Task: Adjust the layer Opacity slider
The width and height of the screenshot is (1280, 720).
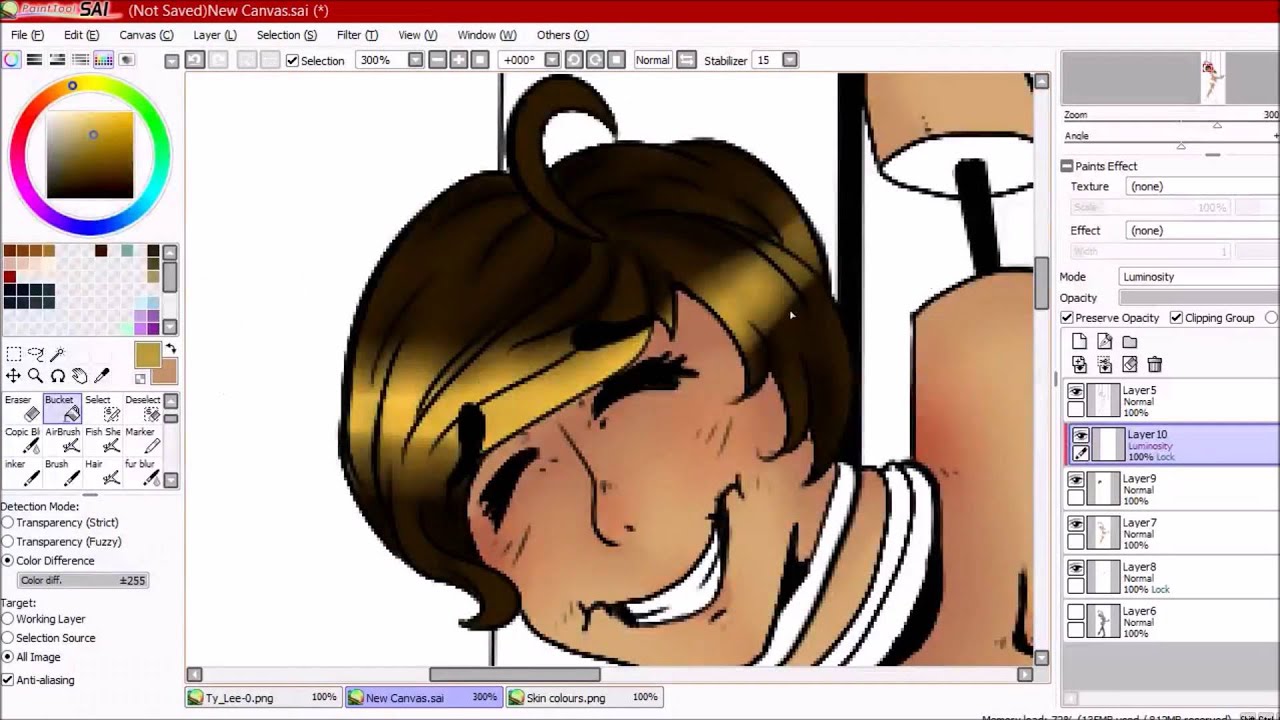Action: 1199,298
